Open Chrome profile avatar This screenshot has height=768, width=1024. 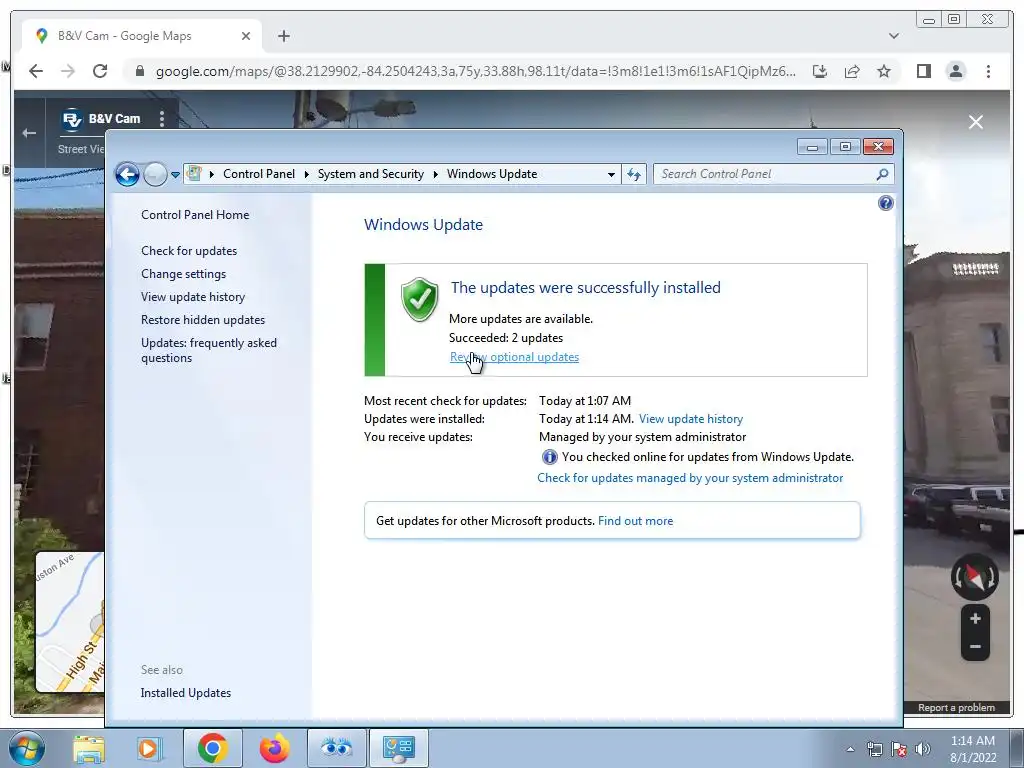(x=955, y=71)
